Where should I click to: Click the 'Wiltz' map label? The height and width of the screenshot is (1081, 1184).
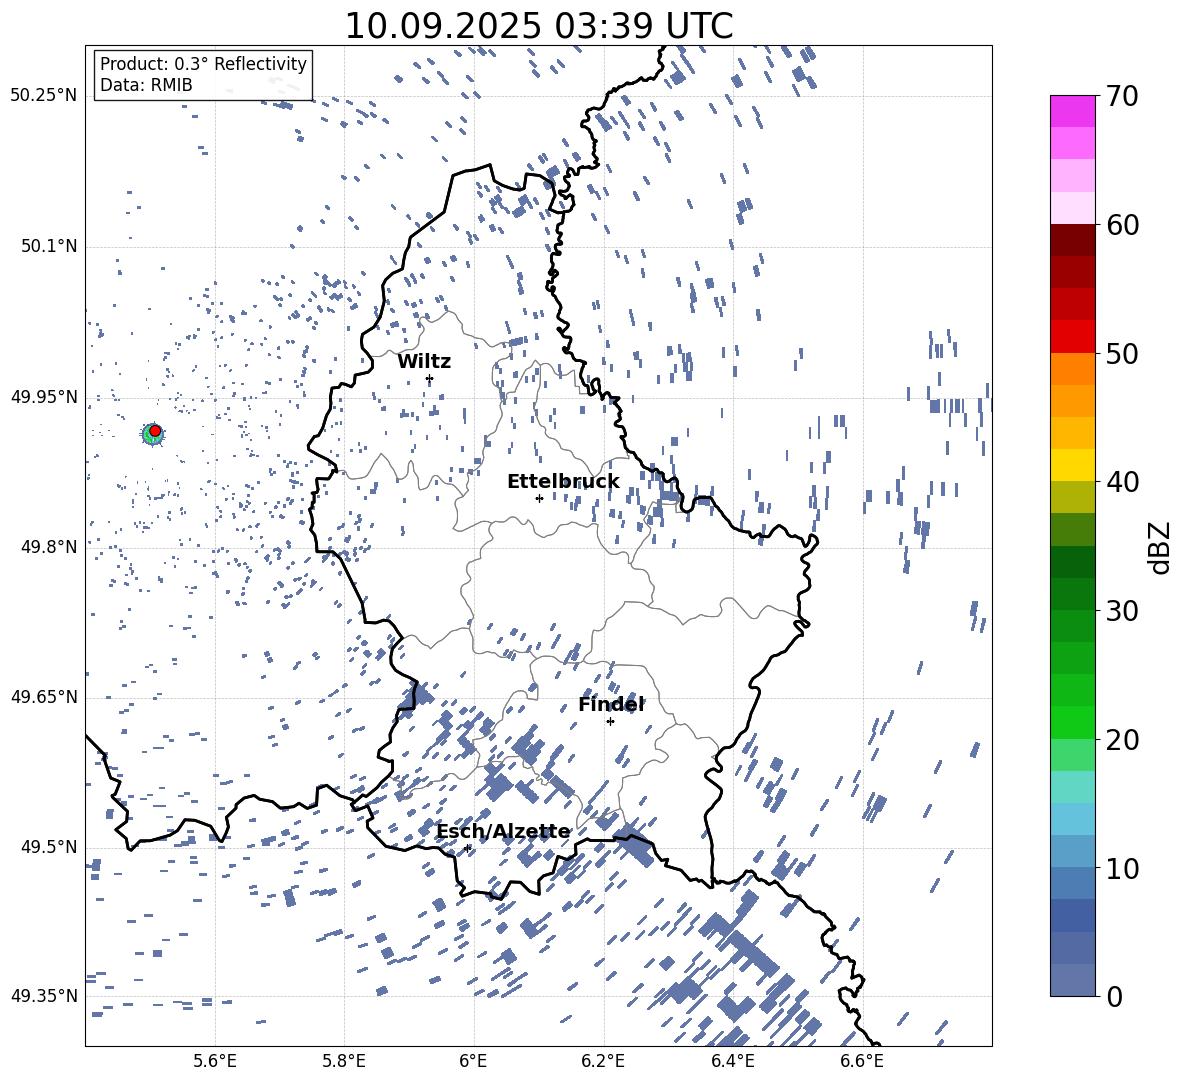click(424, 362)
